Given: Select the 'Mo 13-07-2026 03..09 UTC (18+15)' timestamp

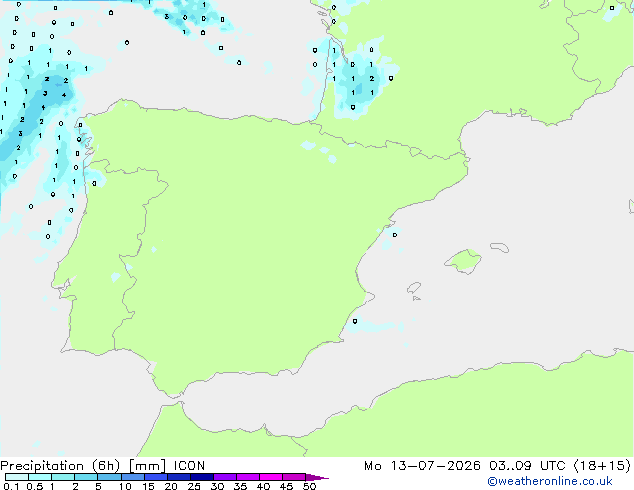Looking at the screenshot, I should tap(497, 466).
